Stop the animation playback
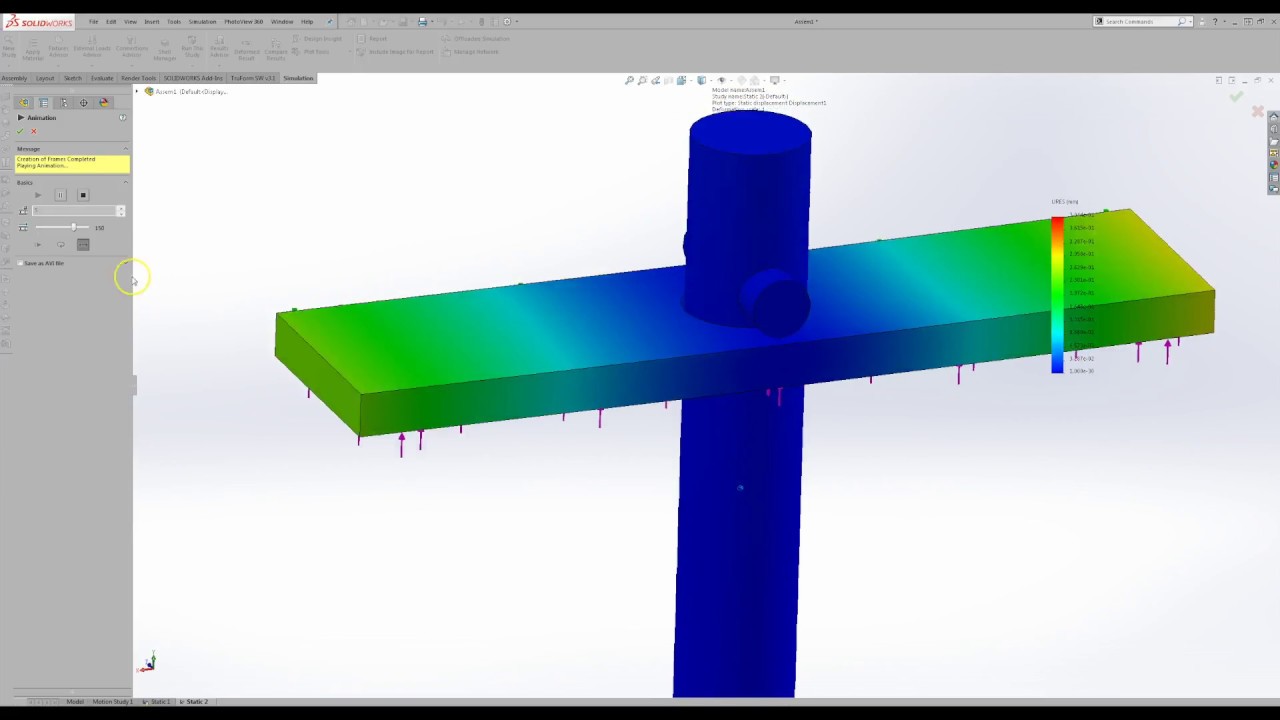The image size is (1280, 720). pos(83,195)
